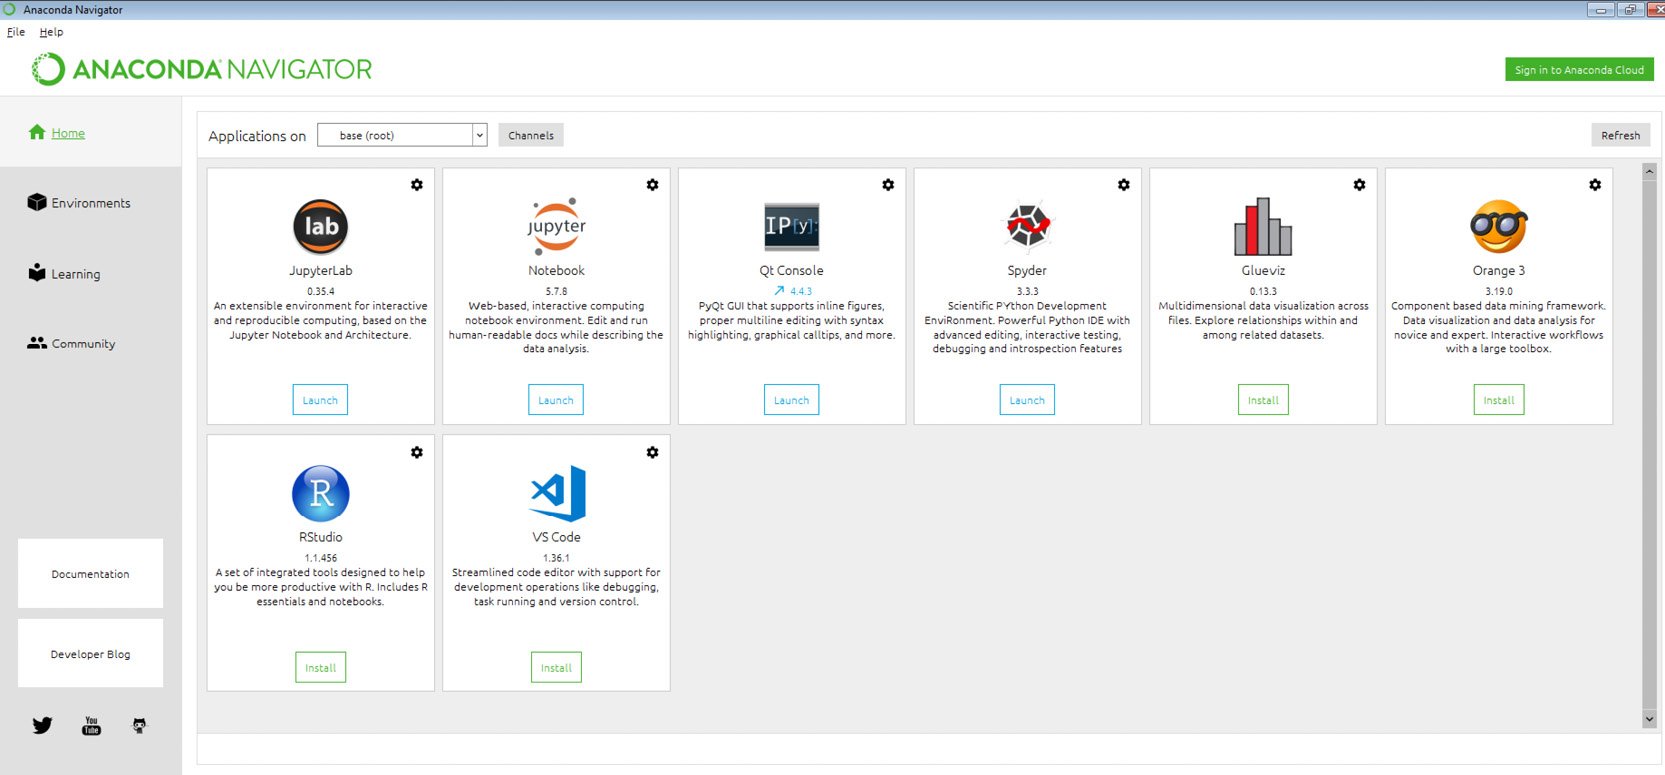The width and height of the screenshot is (1665, 775).
Task: Click the Glueviz 0.13.3 version text
Action: (1263, 291)
